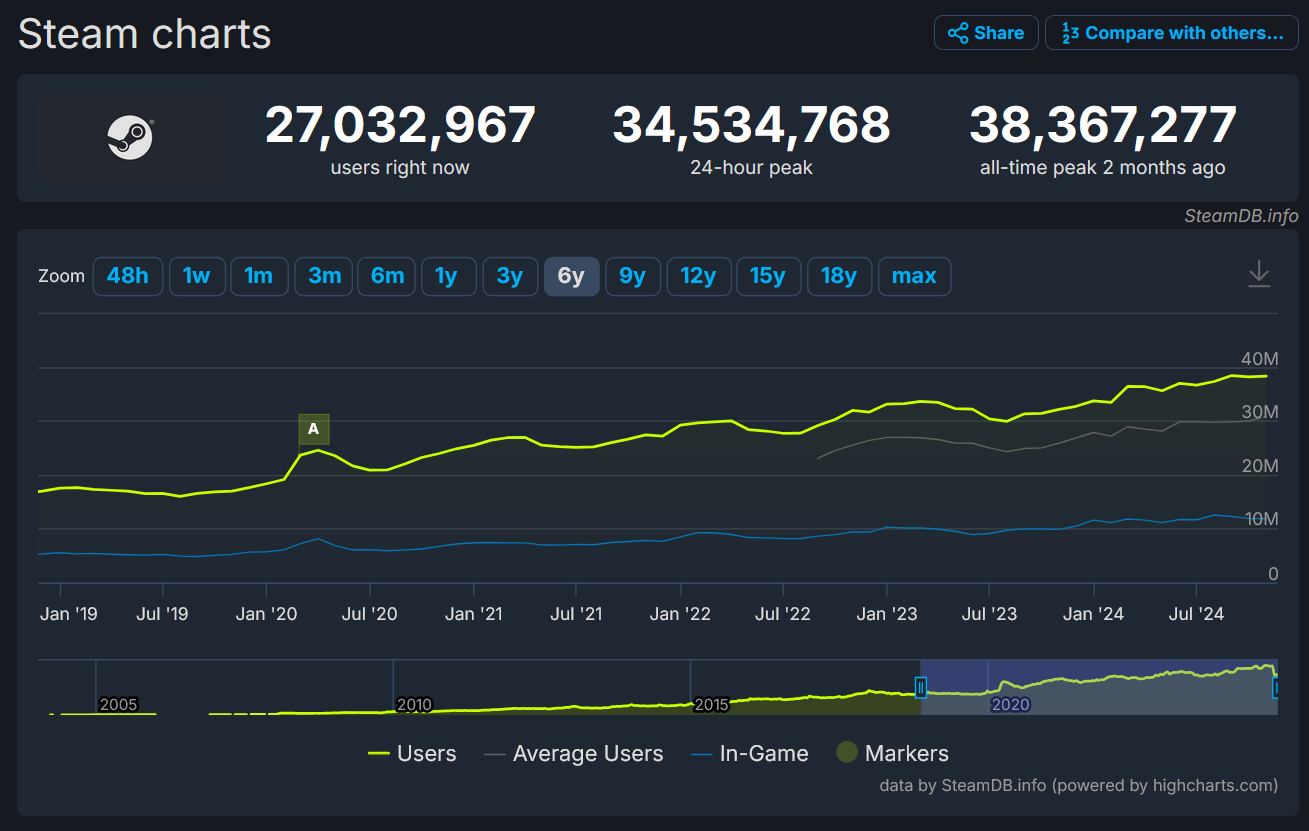Click the Jul '21 axis label
This screenshot has width=1309, height=831.
(576, 614)
